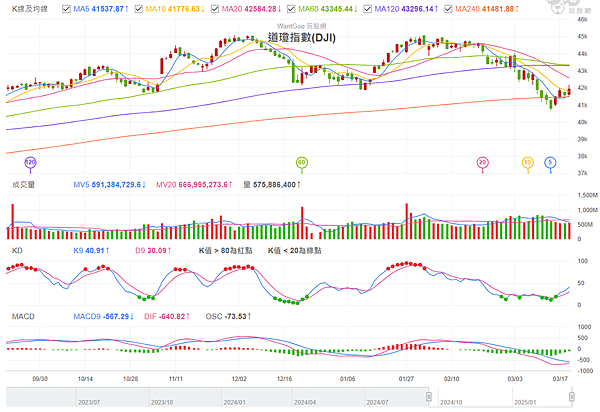Click the 道瓊指數(DJI) chart title

[x=302, y=37]
